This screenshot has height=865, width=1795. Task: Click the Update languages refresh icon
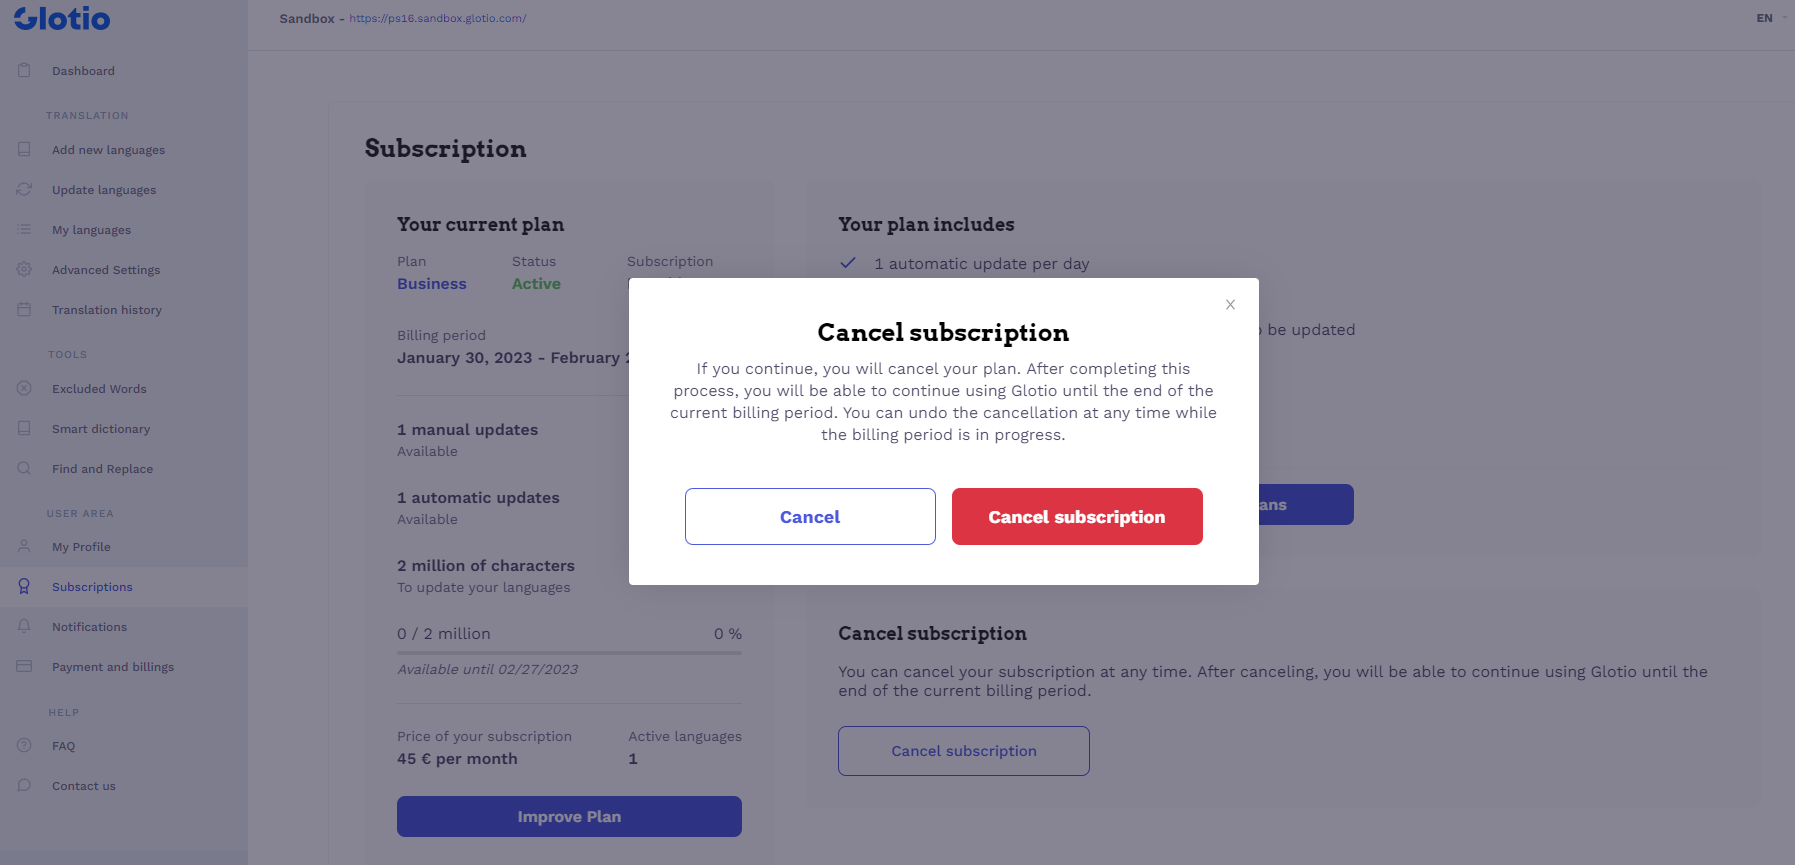pyautogui.click(x=24, y=189)
